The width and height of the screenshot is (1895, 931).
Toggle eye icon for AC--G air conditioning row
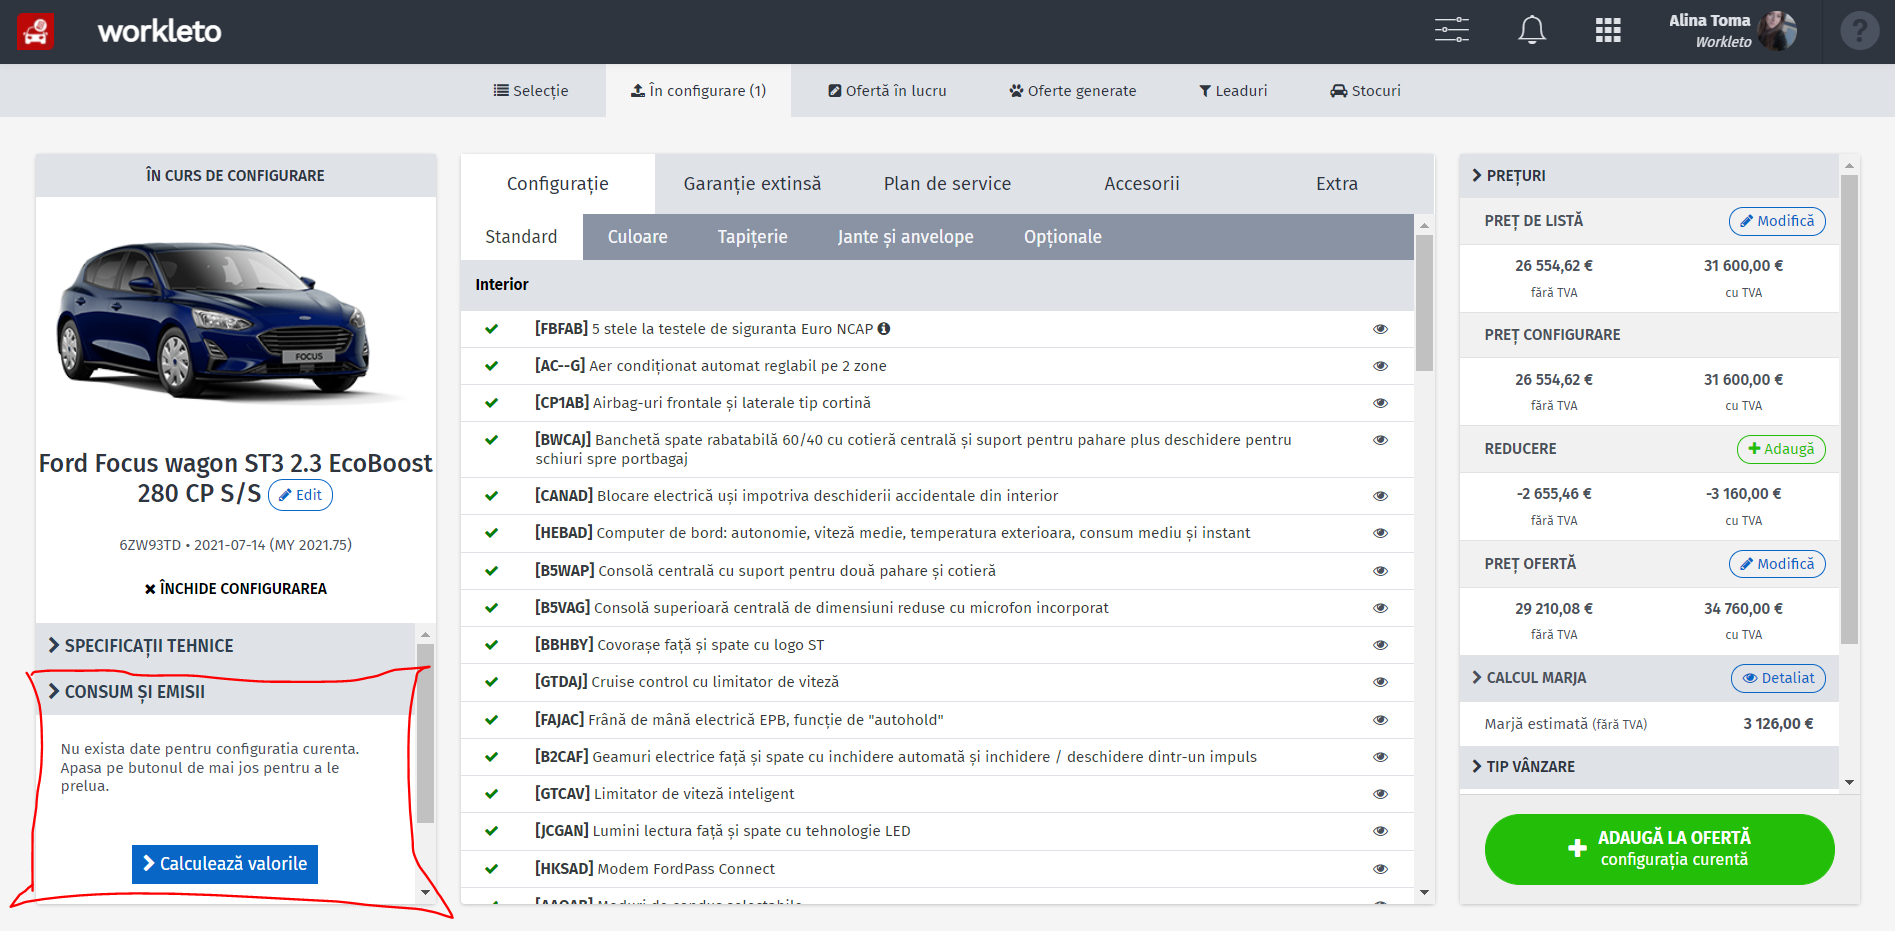tap(1380, 366)
